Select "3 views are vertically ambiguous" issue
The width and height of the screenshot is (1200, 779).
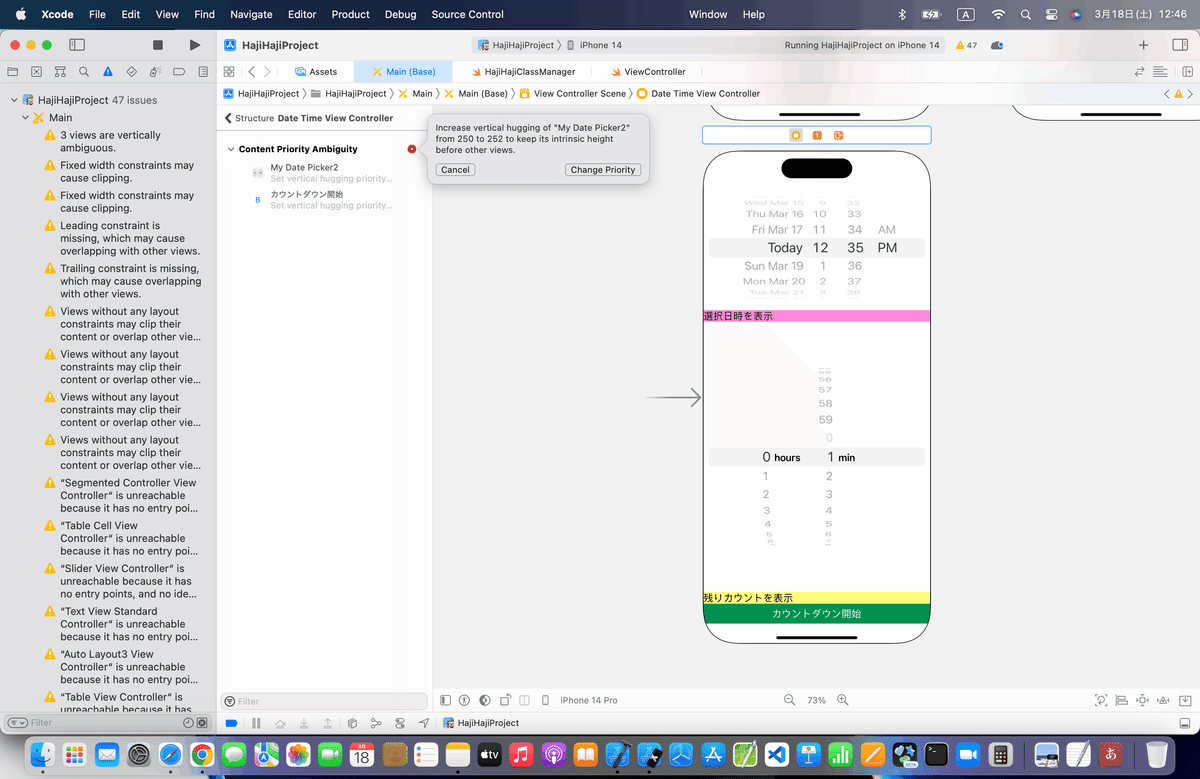[x=124, y=141]
